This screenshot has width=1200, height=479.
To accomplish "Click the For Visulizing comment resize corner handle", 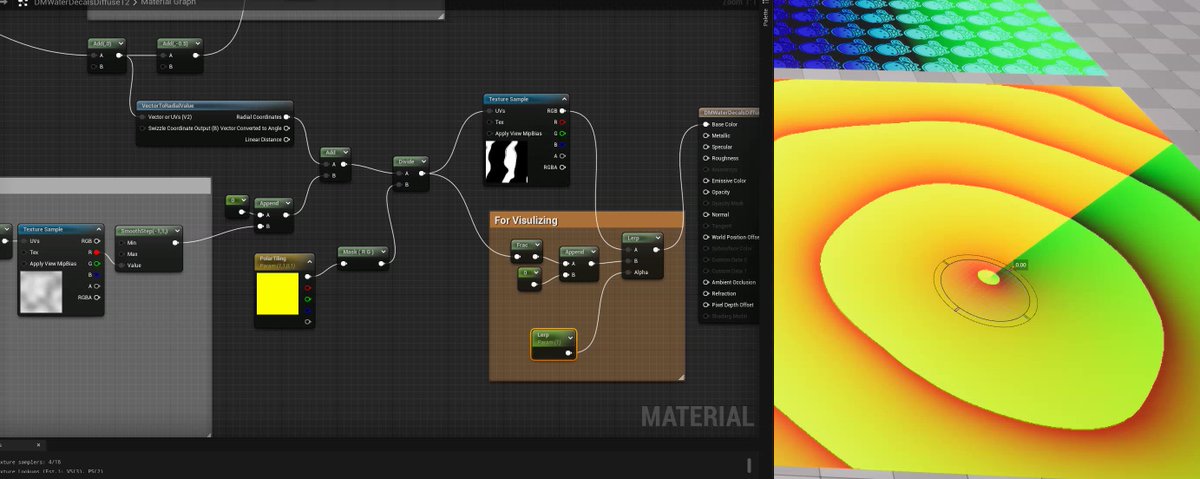I will point(680,376).
